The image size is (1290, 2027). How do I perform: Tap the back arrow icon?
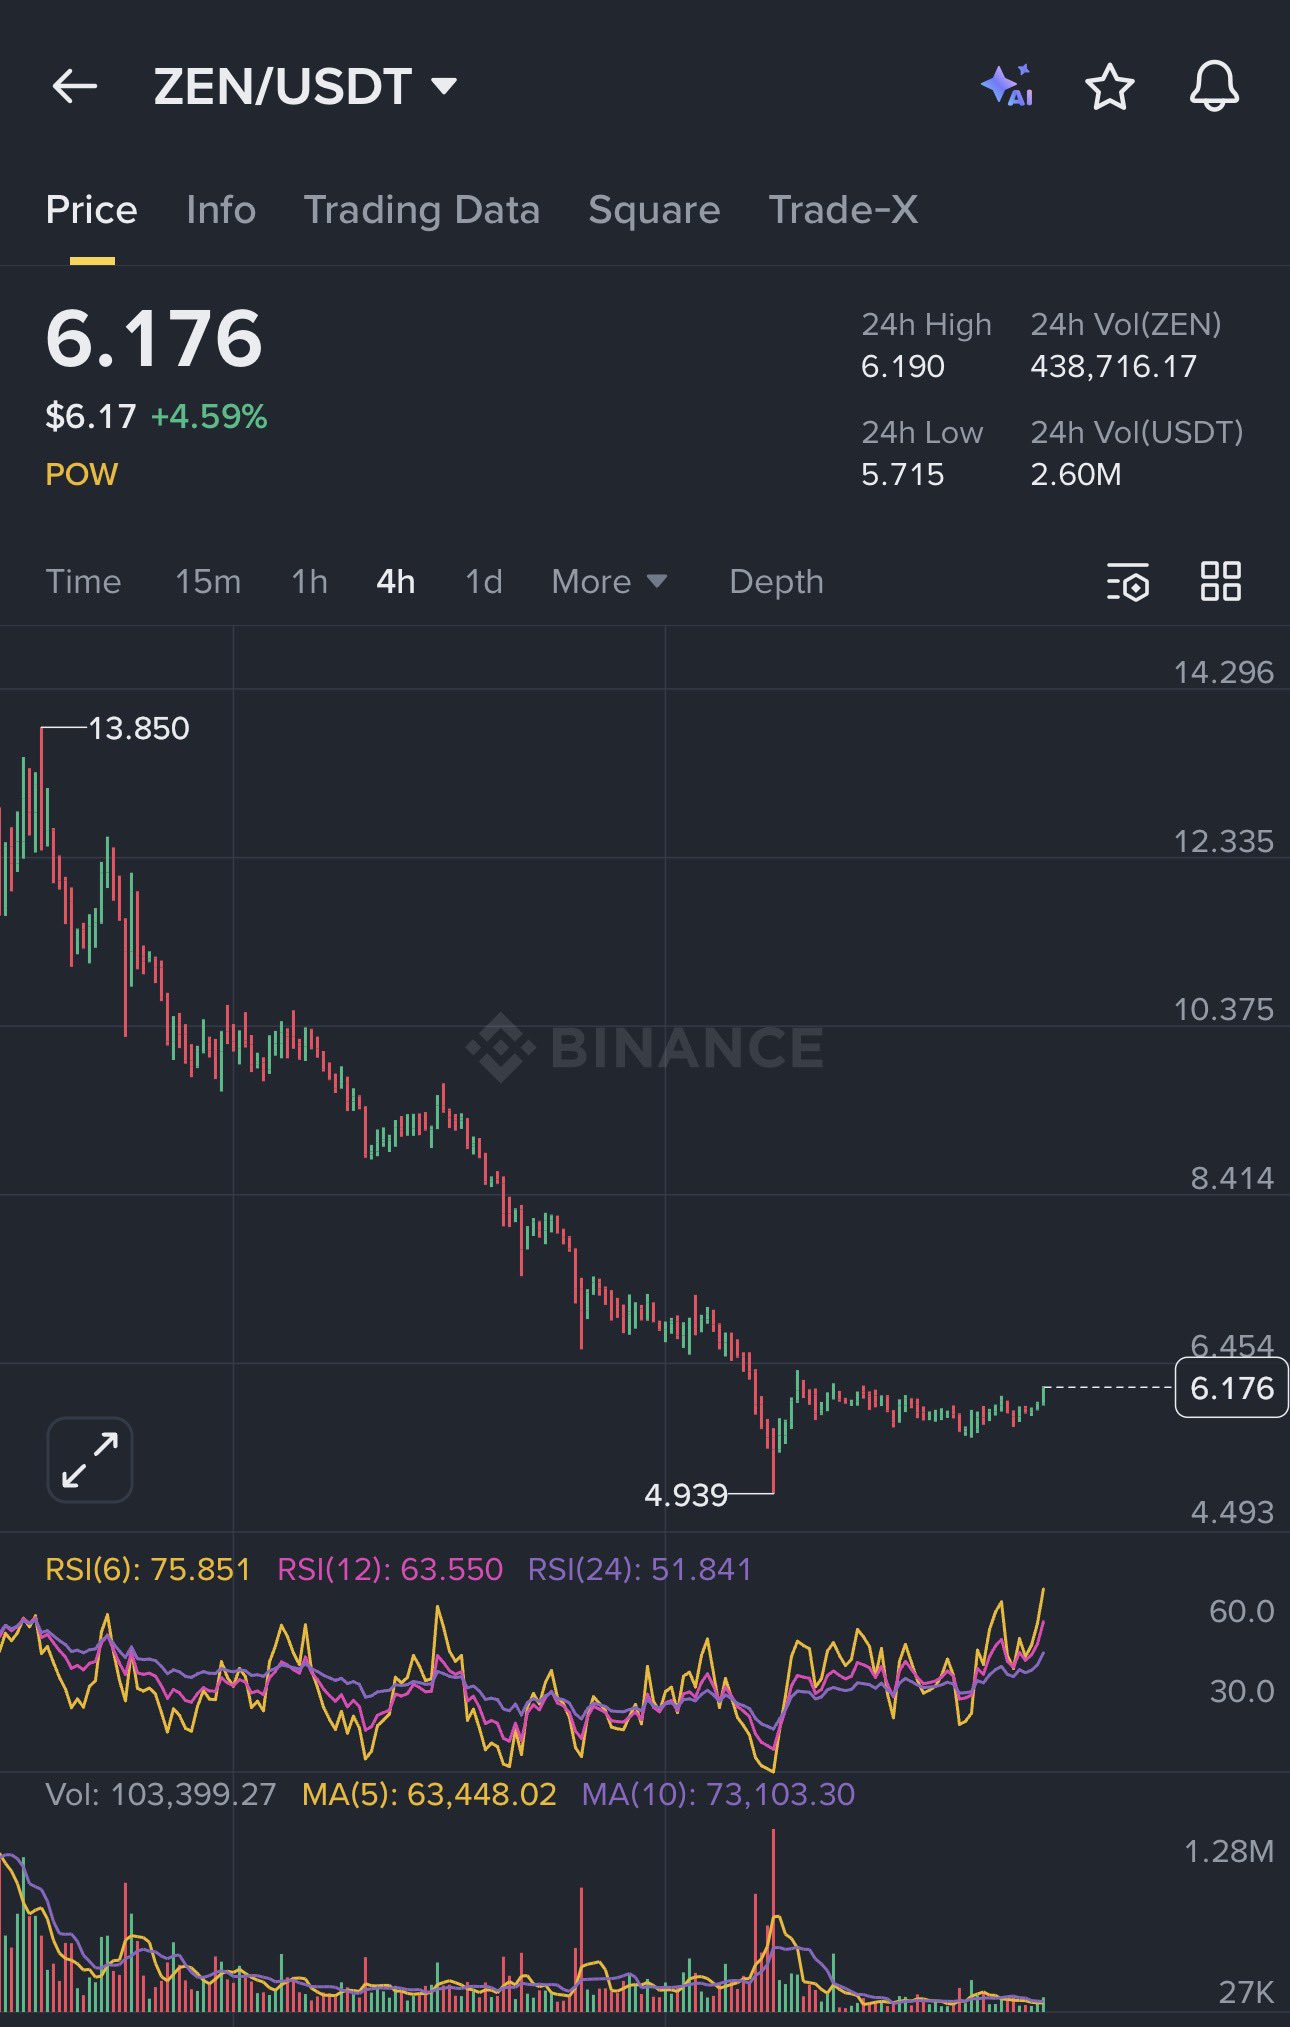pos(74,87)
